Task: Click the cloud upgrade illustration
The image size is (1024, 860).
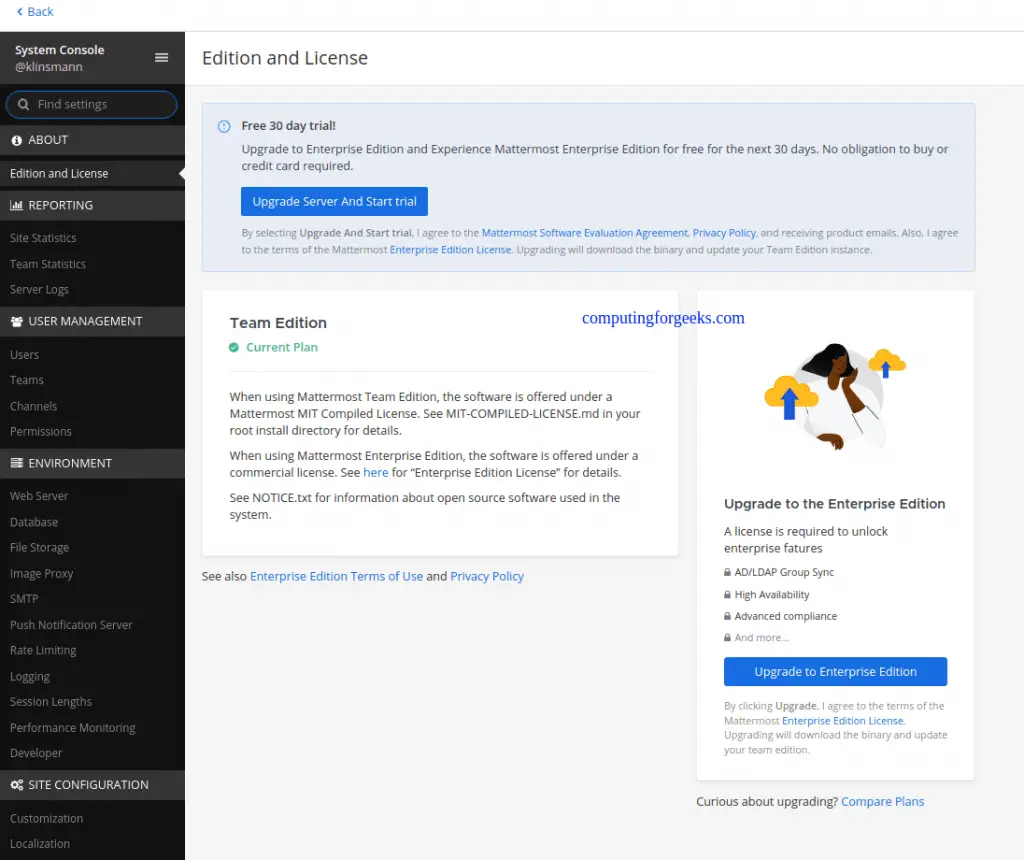Action: point(835,397)
